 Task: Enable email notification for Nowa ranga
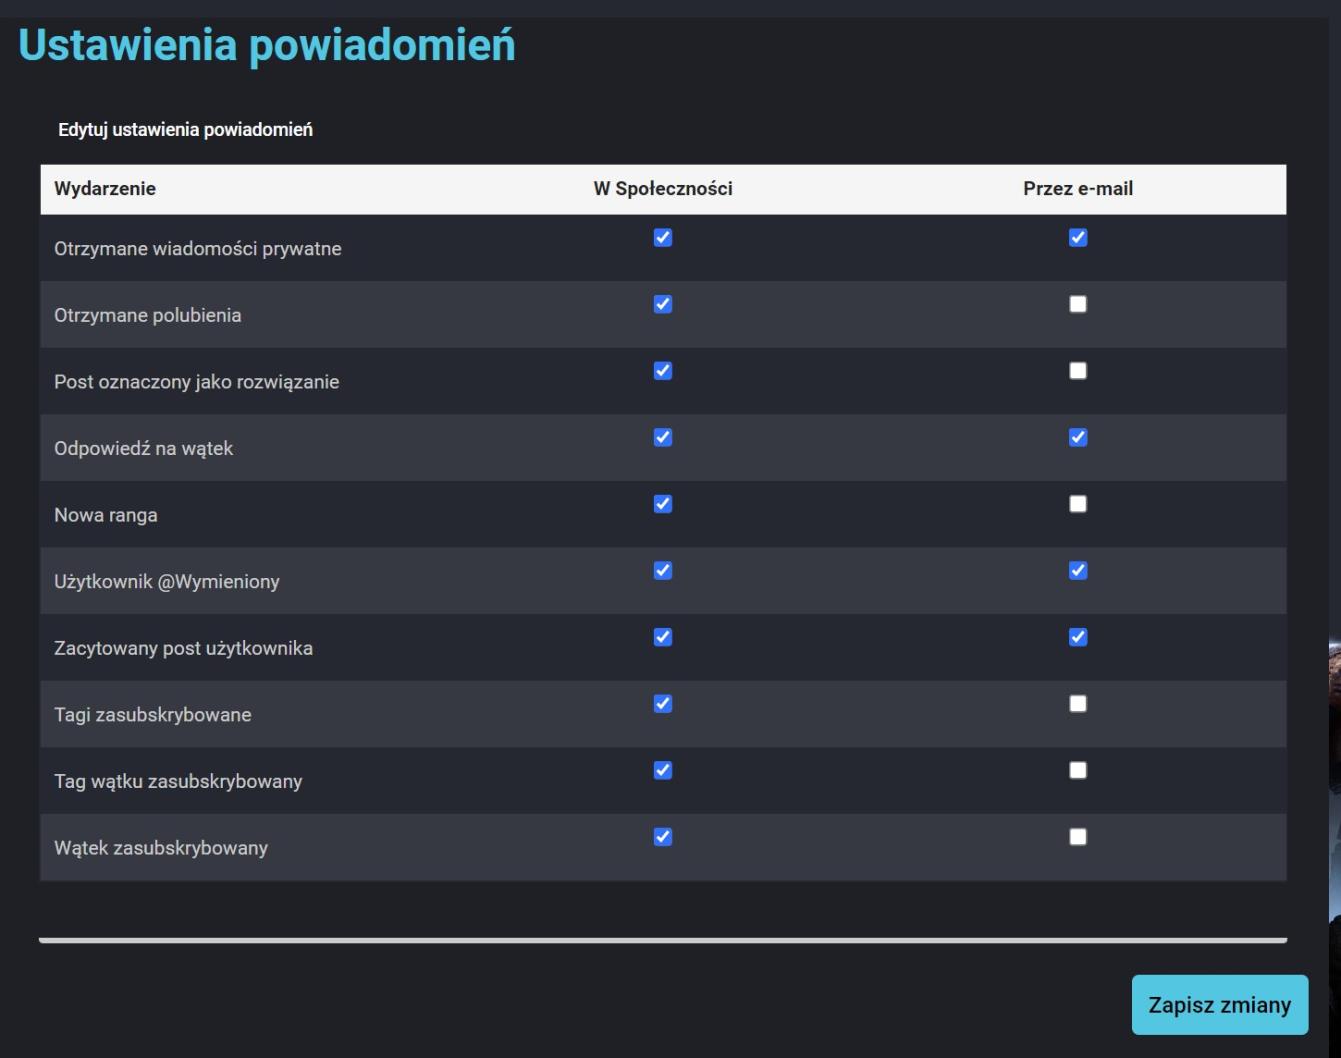point(1078,504)
